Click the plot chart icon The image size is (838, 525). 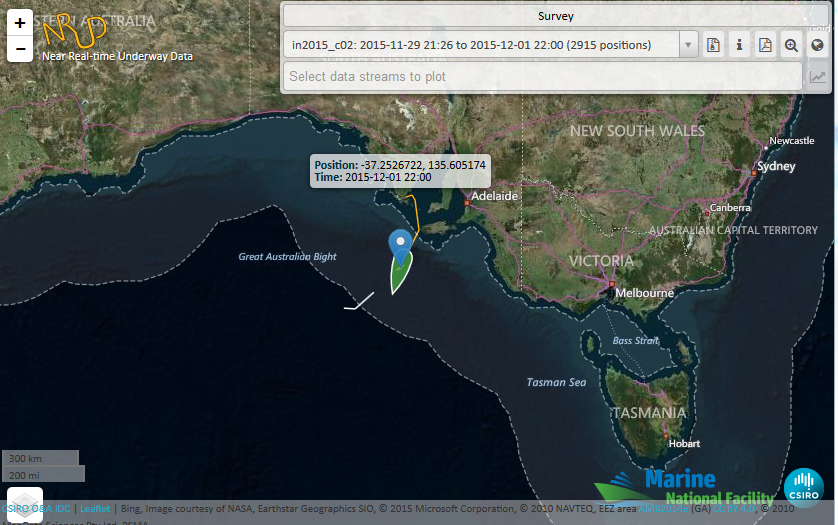click(x=817, y=76)
